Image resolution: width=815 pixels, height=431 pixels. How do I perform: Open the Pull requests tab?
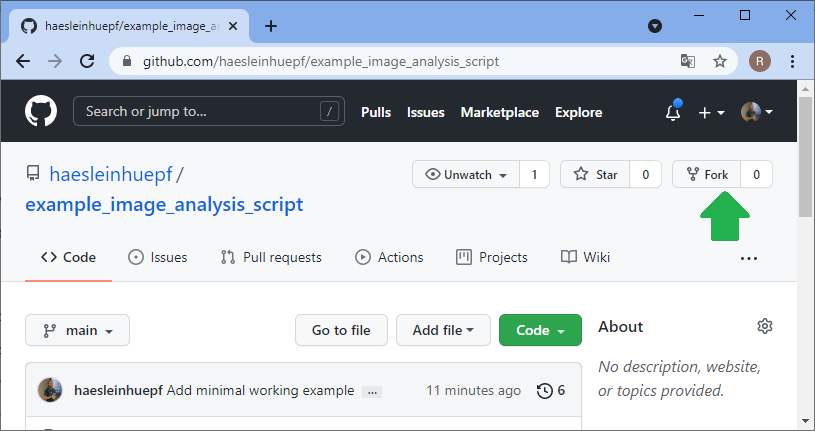click(271, 257)
